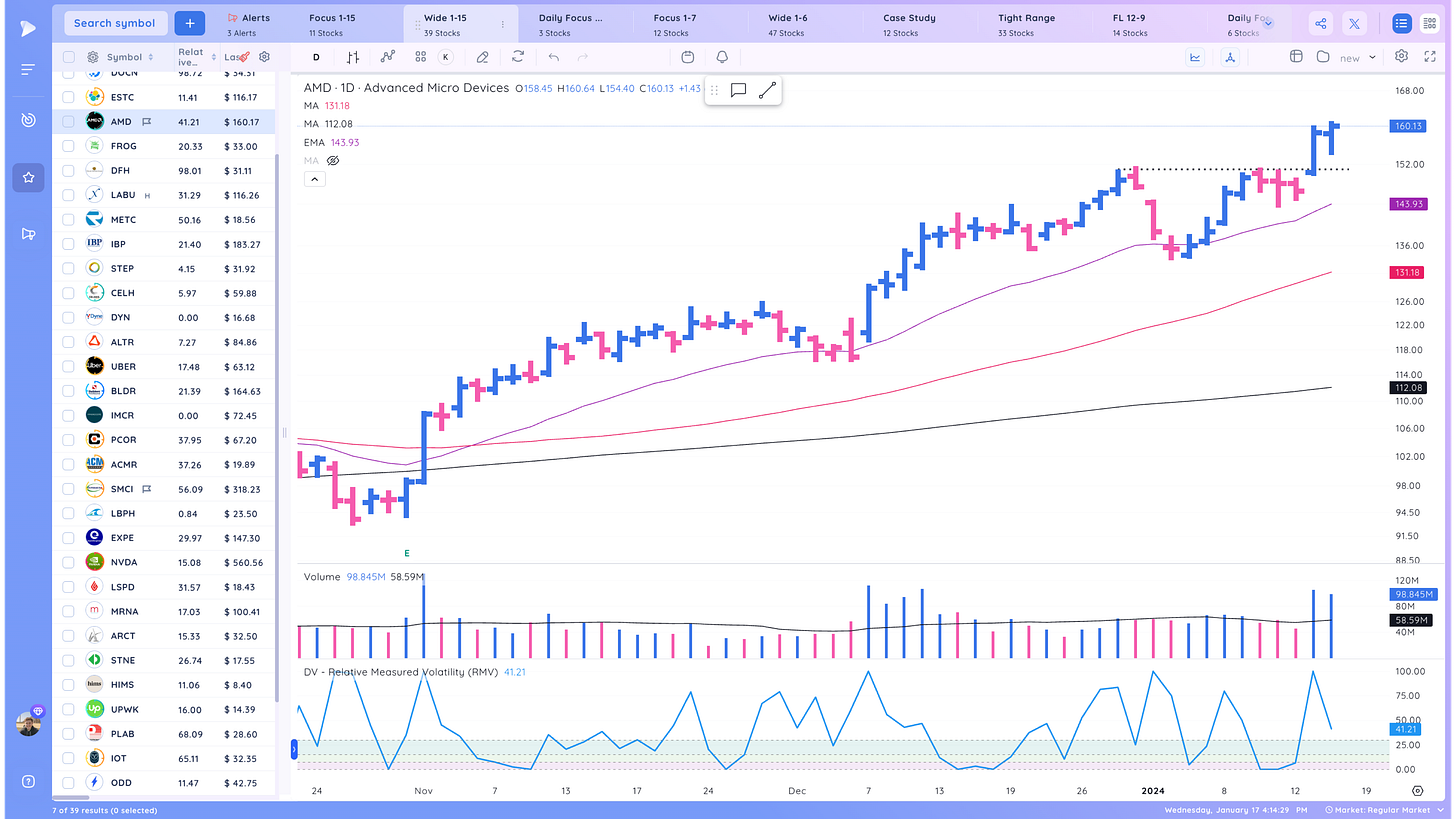Collapse the indicator legend chevron
This screenshot has width=1456, height=819.
click(314, 179)
